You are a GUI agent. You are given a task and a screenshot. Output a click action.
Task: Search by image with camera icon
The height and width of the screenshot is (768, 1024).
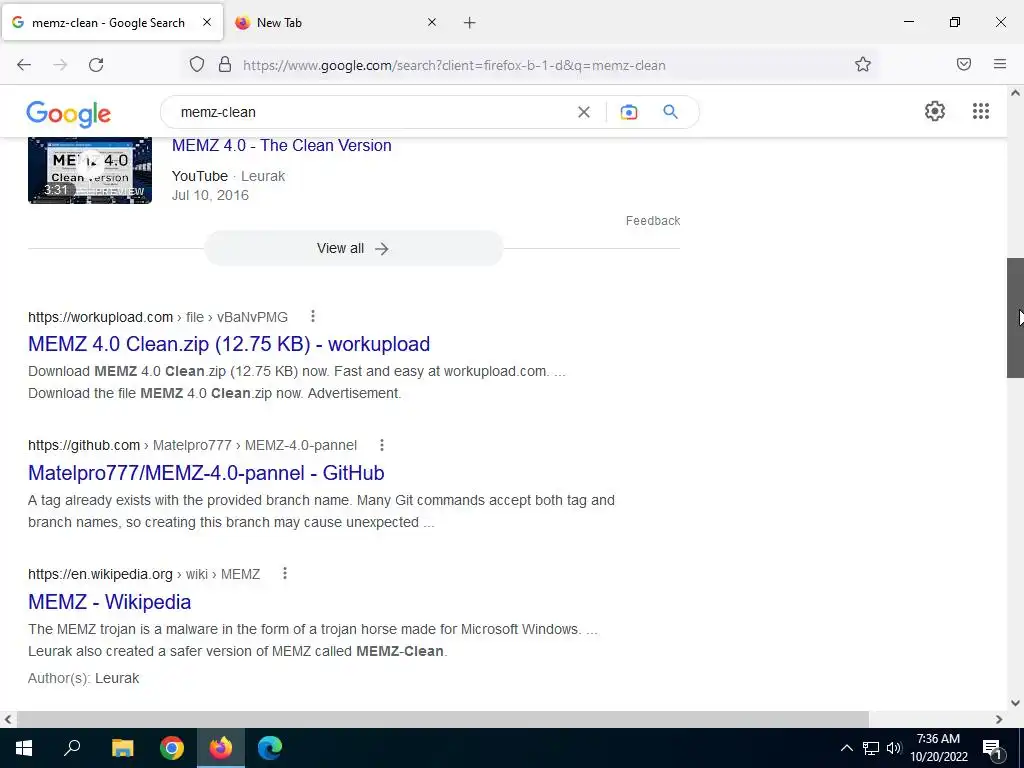(x=628, y=112)
